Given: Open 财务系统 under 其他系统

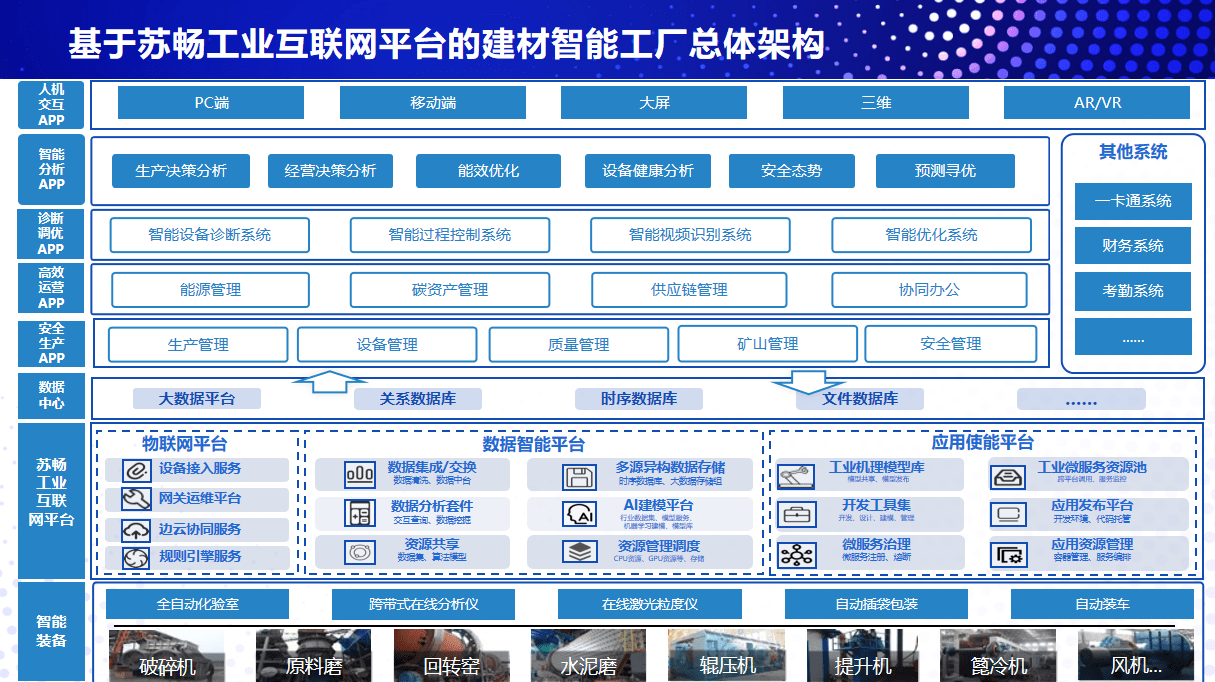Looking at the screenshot, I should click(x=1133, y=246).
